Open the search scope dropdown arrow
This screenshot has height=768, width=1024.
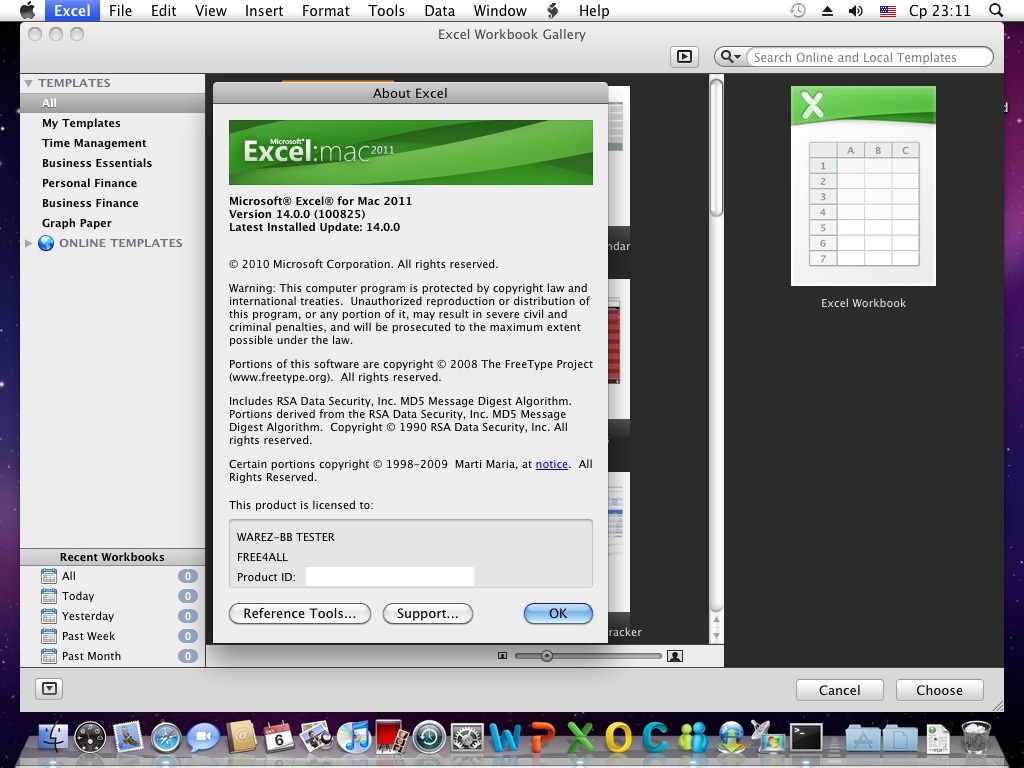point(731,57)
